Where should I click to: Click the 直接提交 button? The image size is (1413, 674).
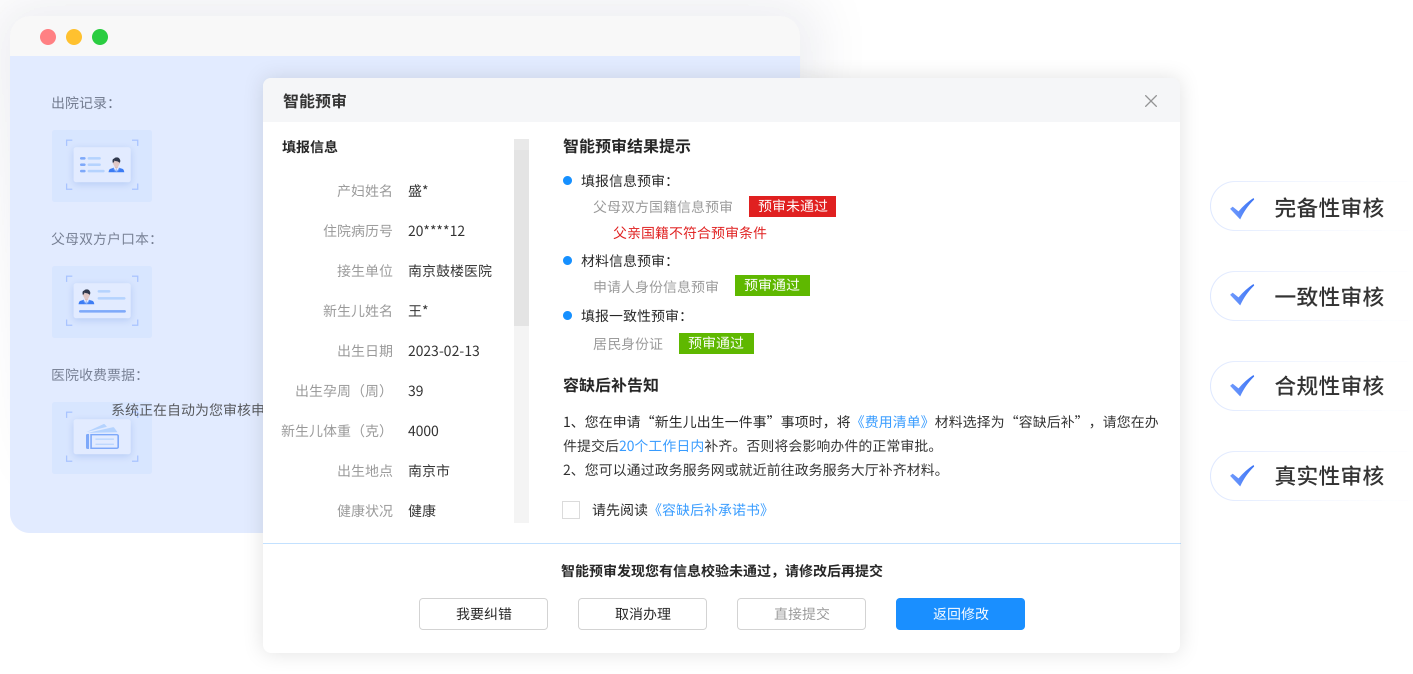[x=801, y=614]
